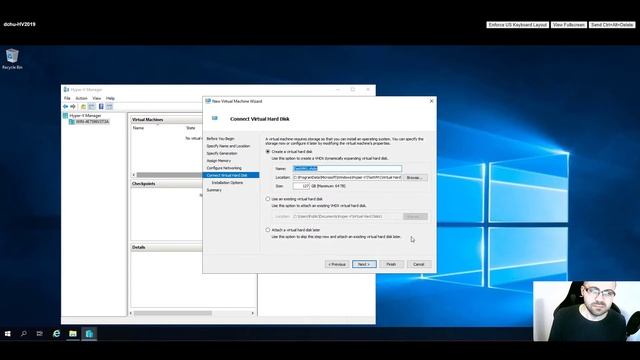Go to Specify Generation wizard step
Image resolution: width=640 pixels, height=360 pixels.
pos(222,153)
